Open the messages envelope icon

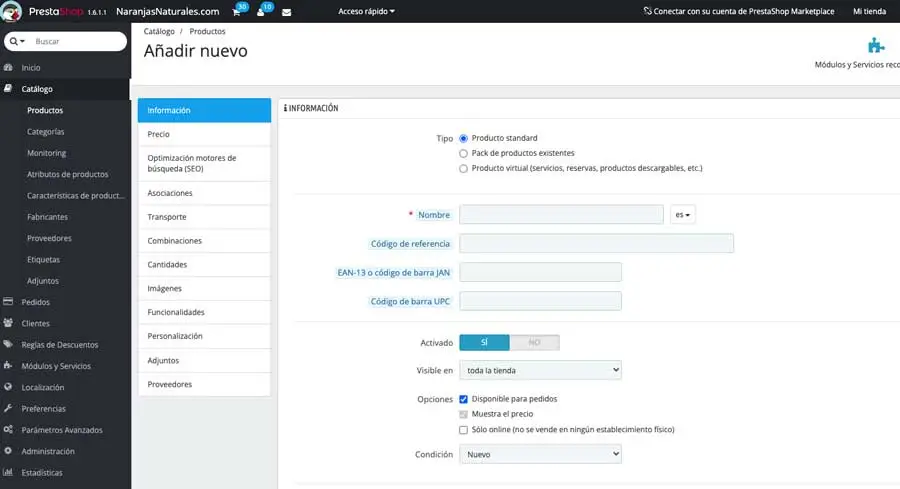tap(287, 12)
